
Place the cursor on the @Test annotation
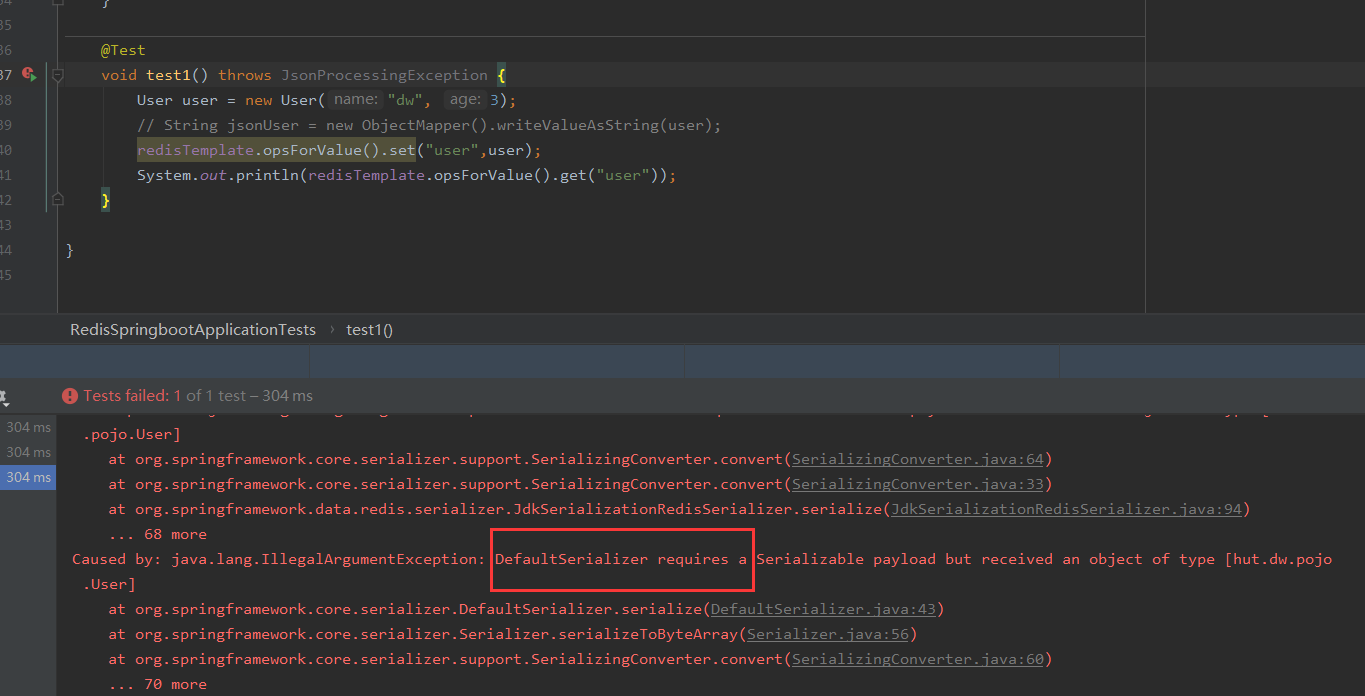pyautogui.click(x=123, y=50)
